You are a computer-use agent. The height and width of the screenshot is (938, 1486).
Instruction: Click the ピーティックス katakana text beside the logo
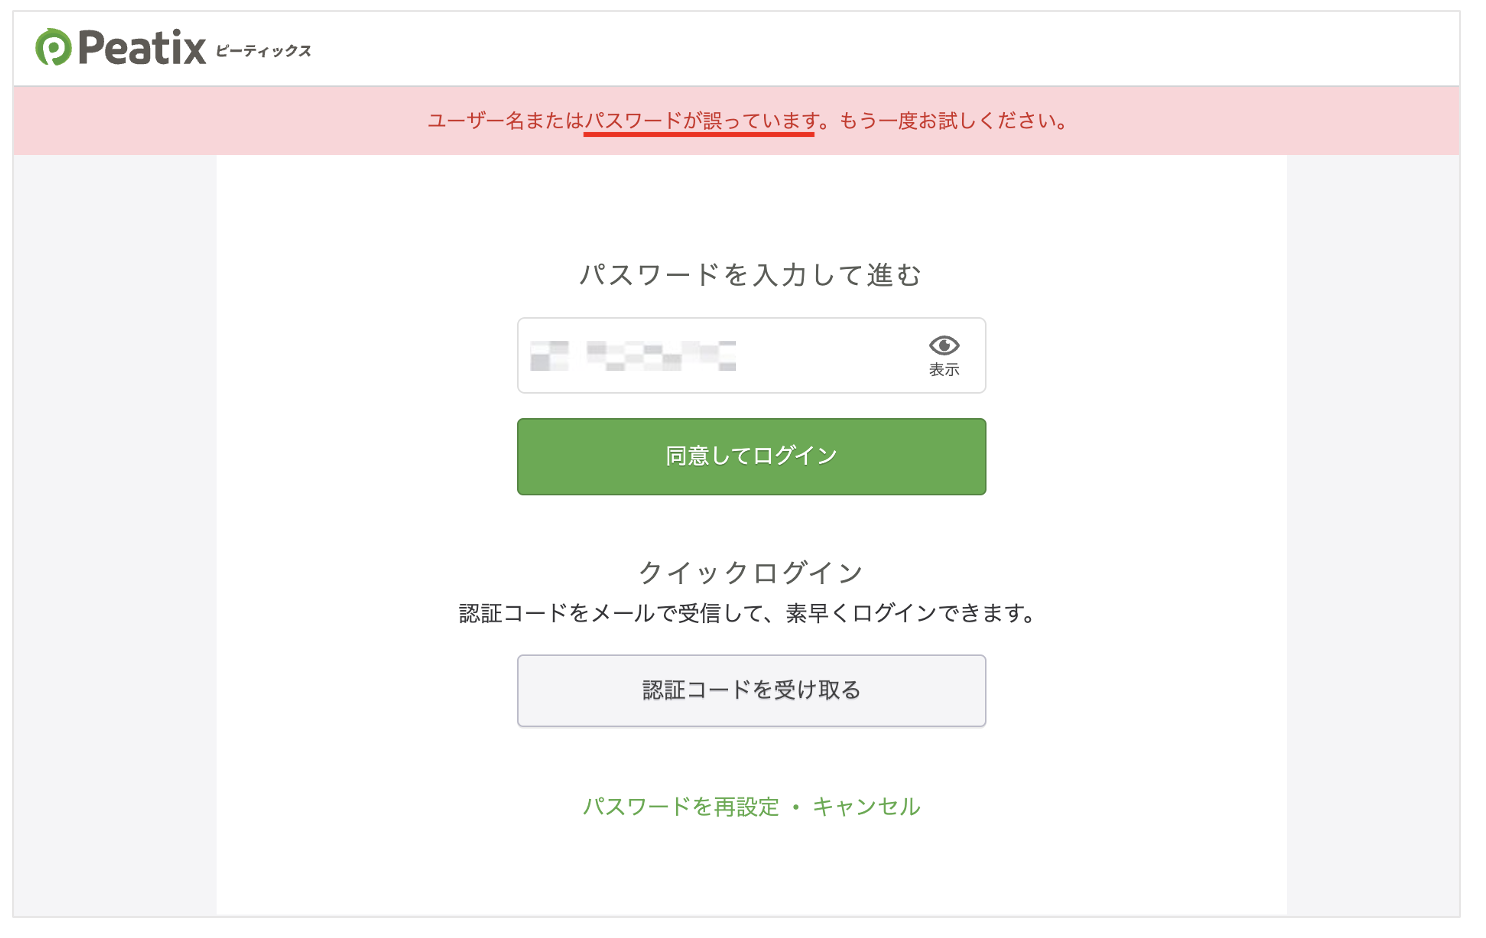tap(263, 51)
